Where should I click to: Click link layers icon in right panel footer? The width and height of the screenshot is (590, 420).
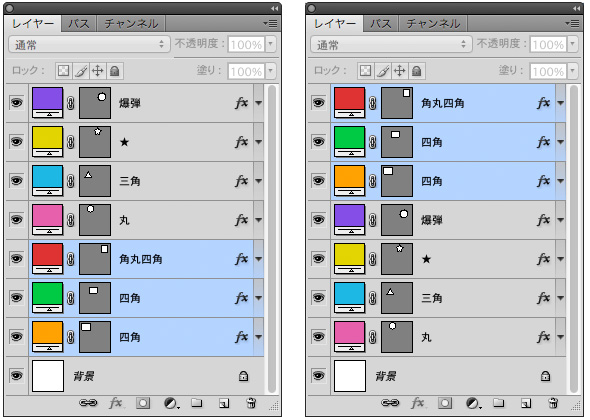[390, 403]
